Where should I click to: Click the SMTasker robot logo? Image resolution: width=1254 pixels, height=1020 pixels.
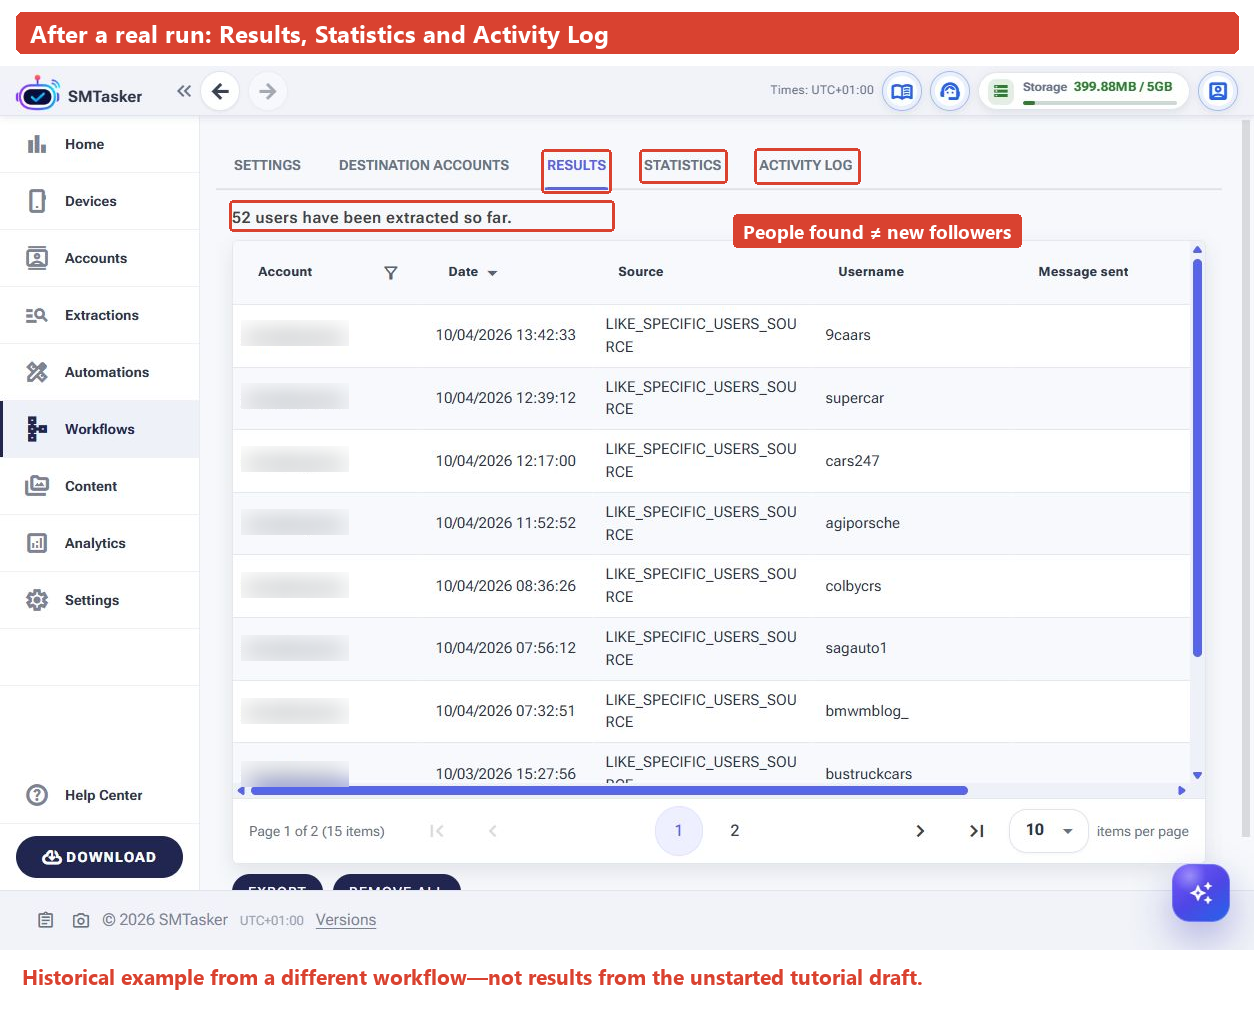point(38,93)
